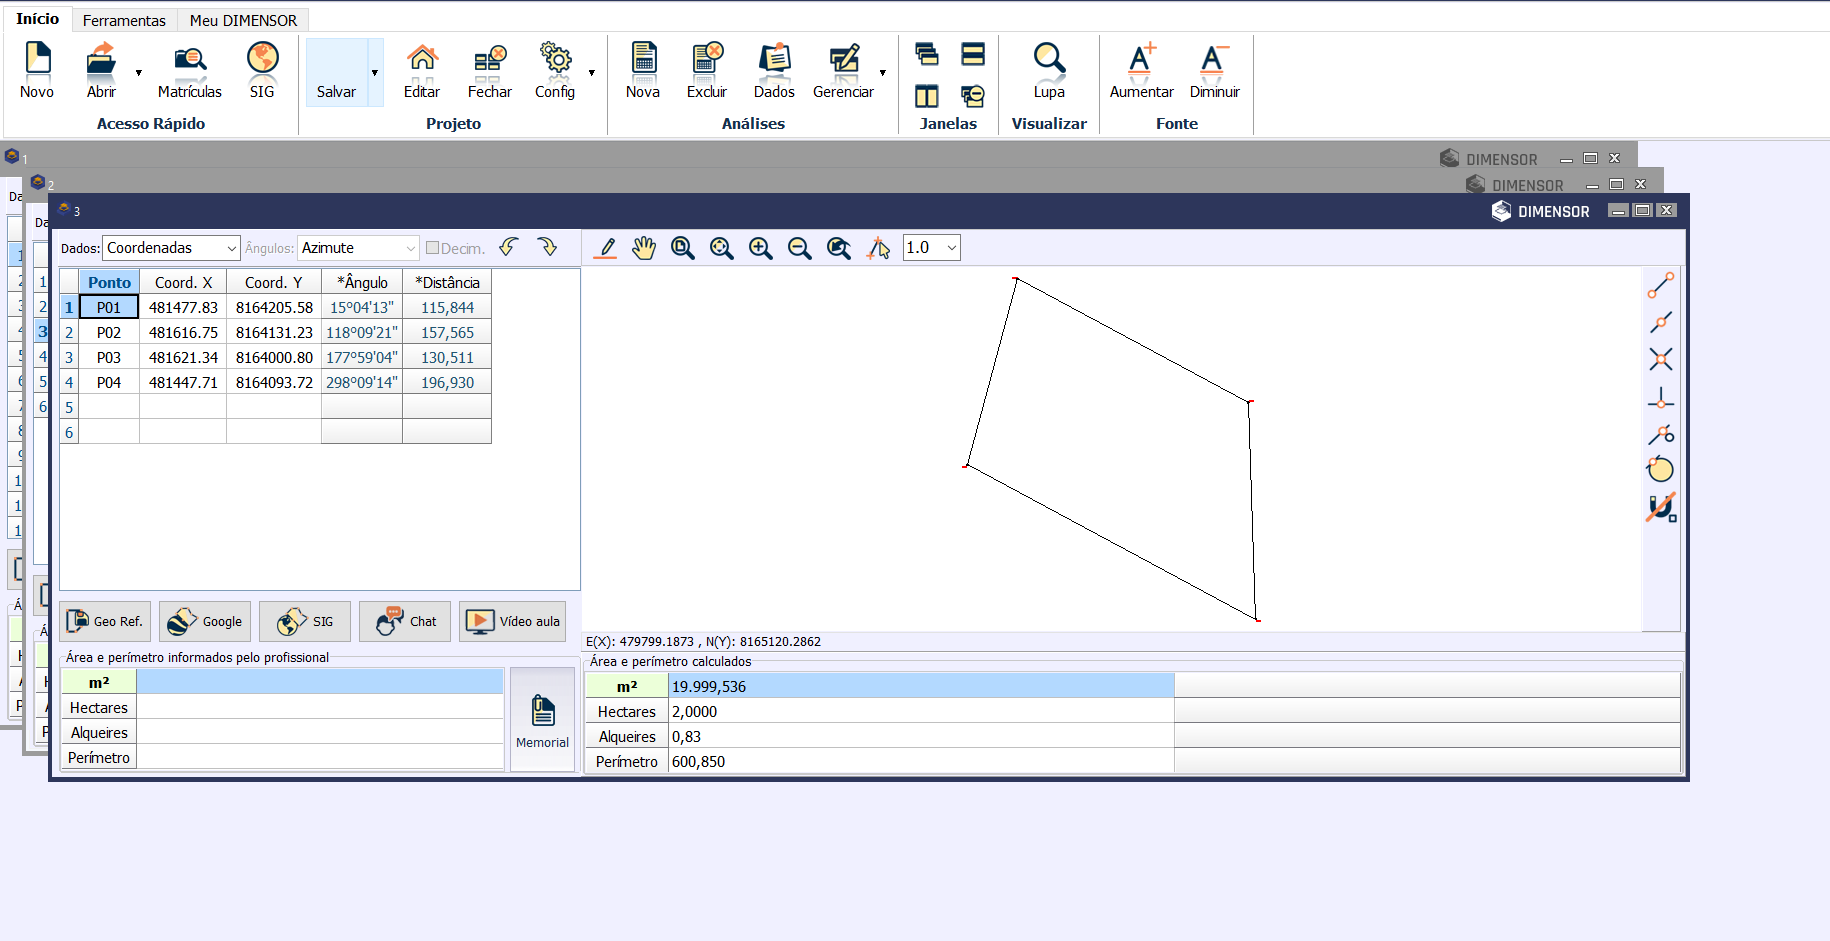Select the pencil draw tool
This screenshot has height=941, width=1830.
[x=605, y=248]
